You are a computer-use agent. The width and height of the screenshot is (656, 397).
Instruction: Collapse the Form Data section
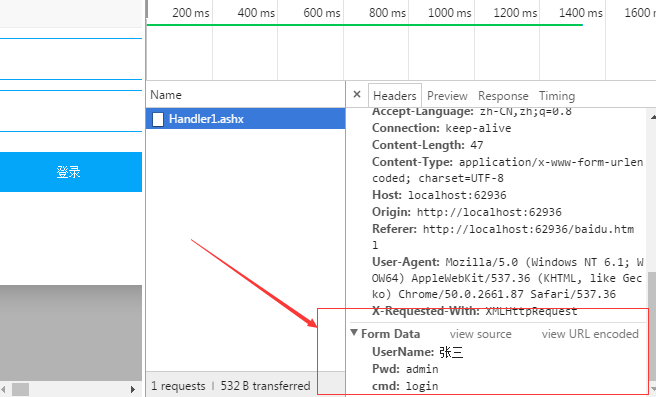coord(354,333)
